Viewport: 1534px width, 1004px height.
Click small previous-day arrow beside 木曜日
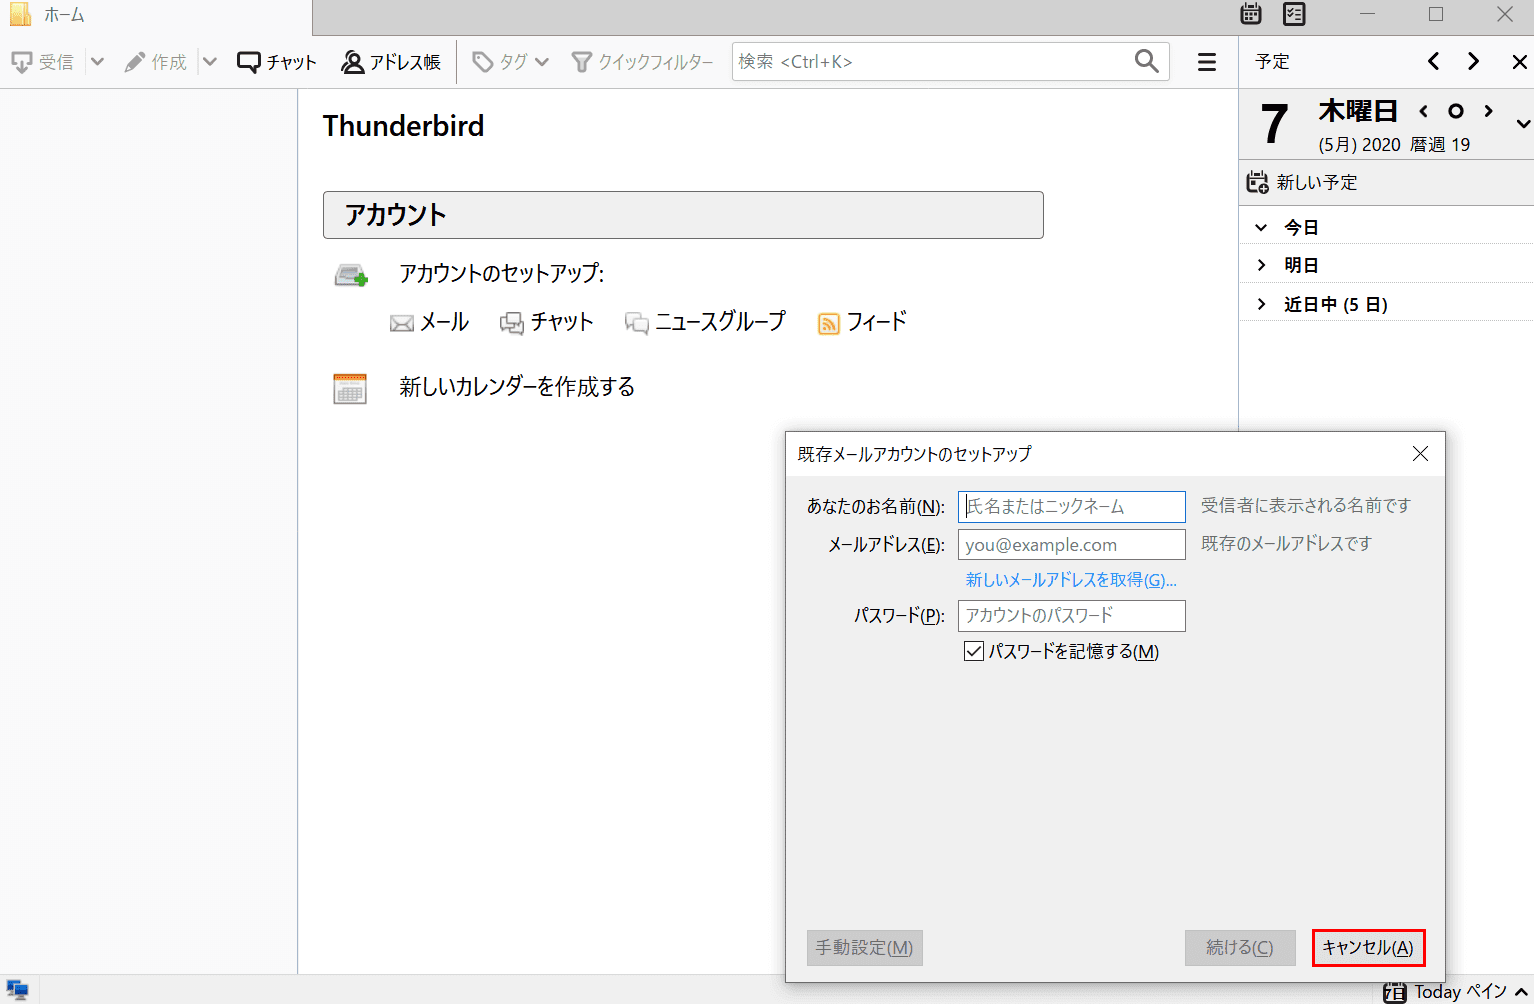(x=1424, y=111)
